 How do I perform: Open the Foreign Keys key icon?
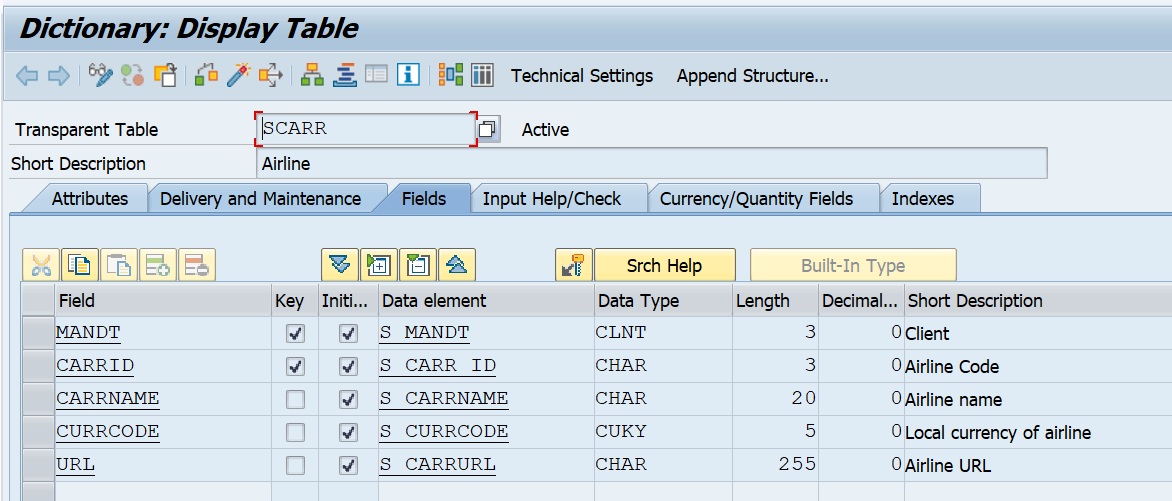[574, 265]
